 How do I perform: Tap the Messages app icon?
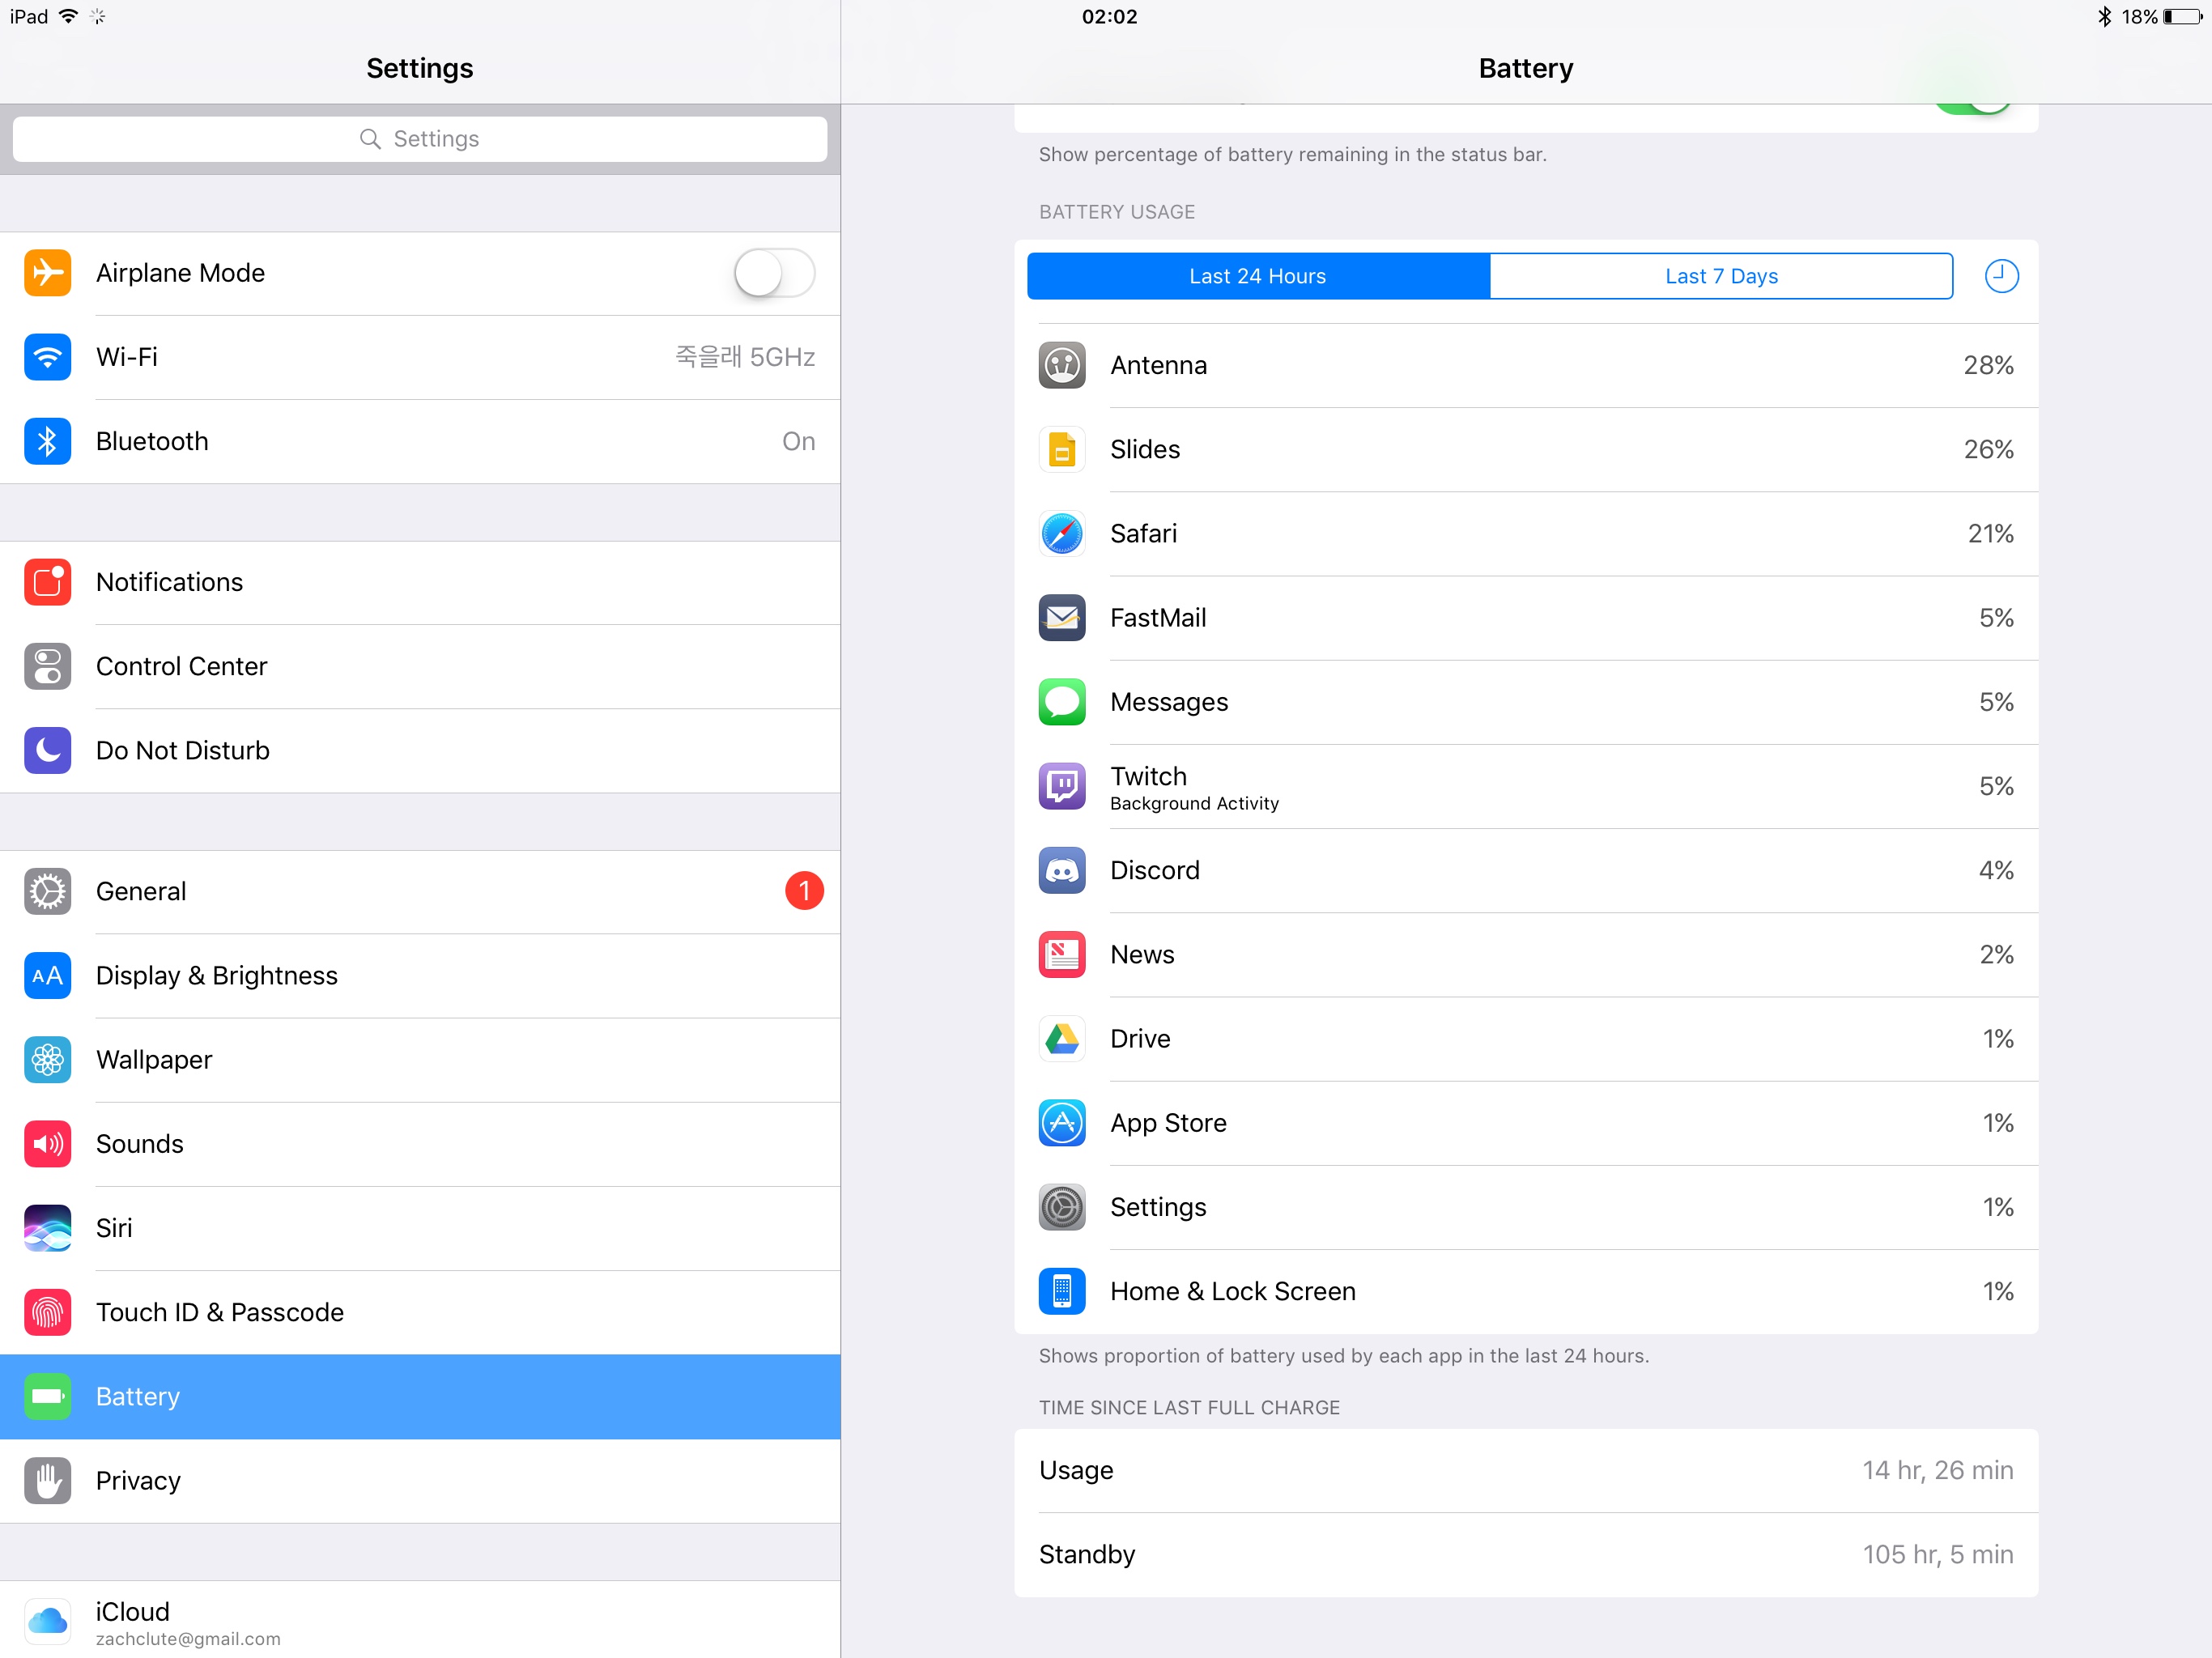1062,702
